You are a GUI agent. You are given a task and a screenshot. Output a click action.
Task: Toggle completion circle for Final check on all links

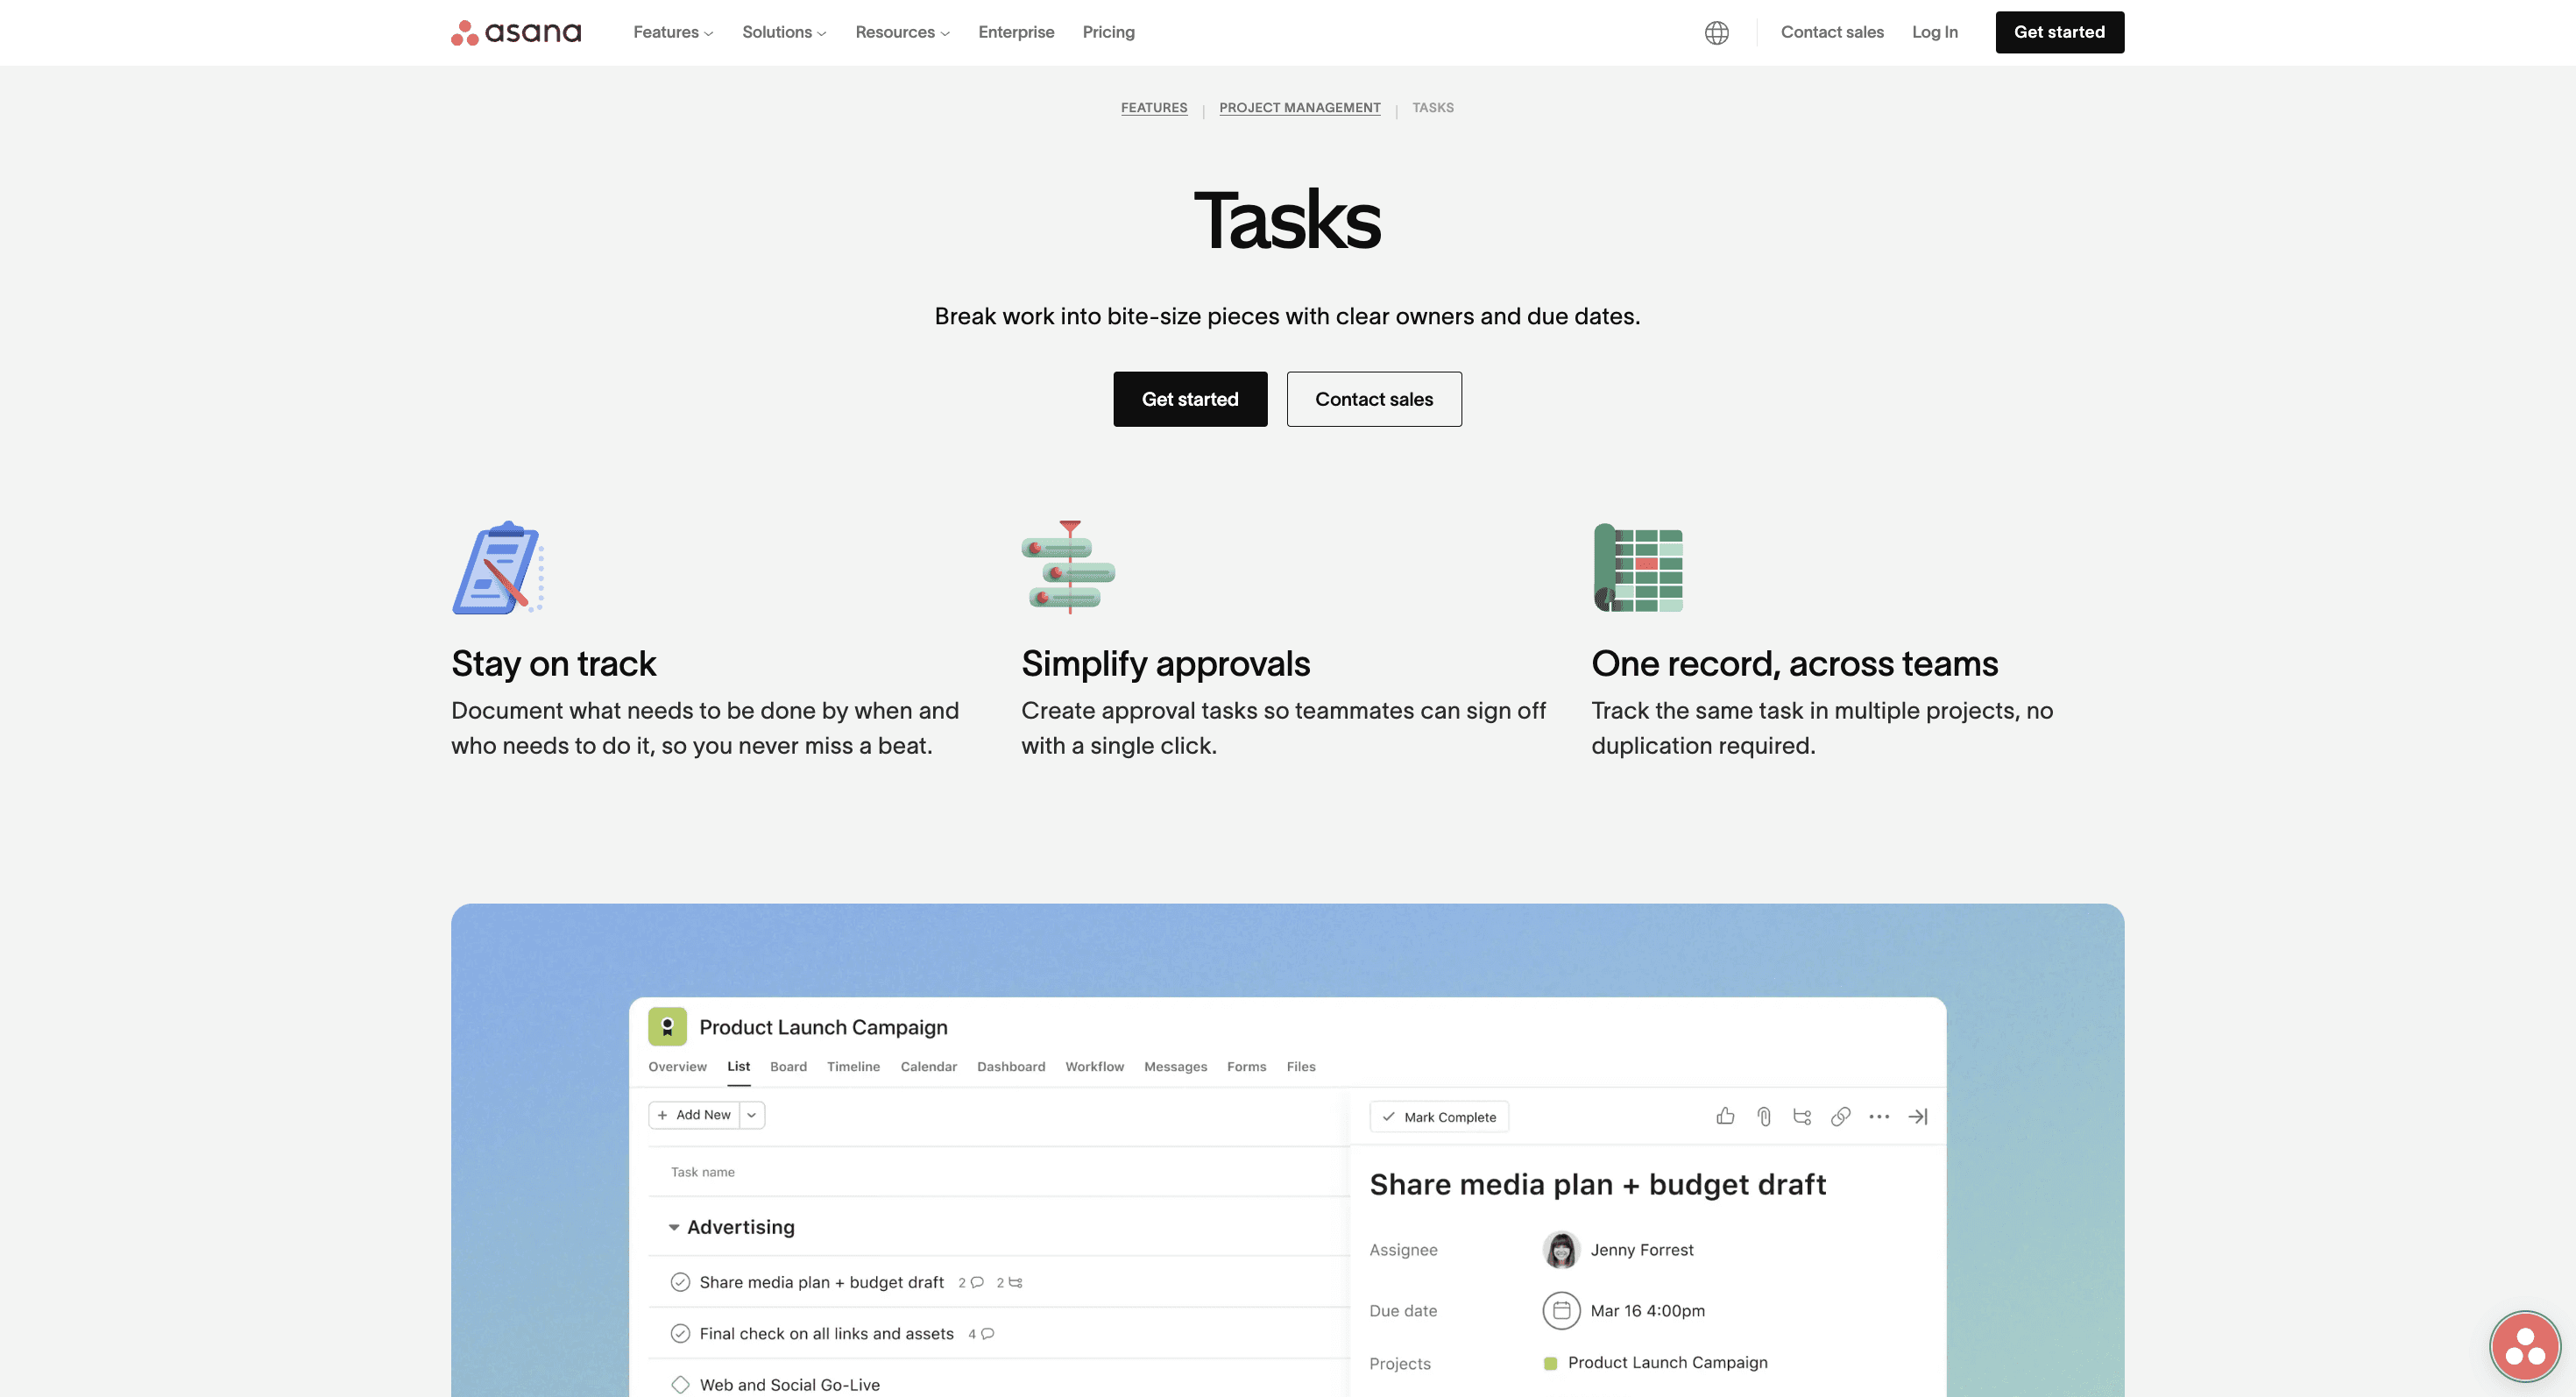(x=680, y=1333)
